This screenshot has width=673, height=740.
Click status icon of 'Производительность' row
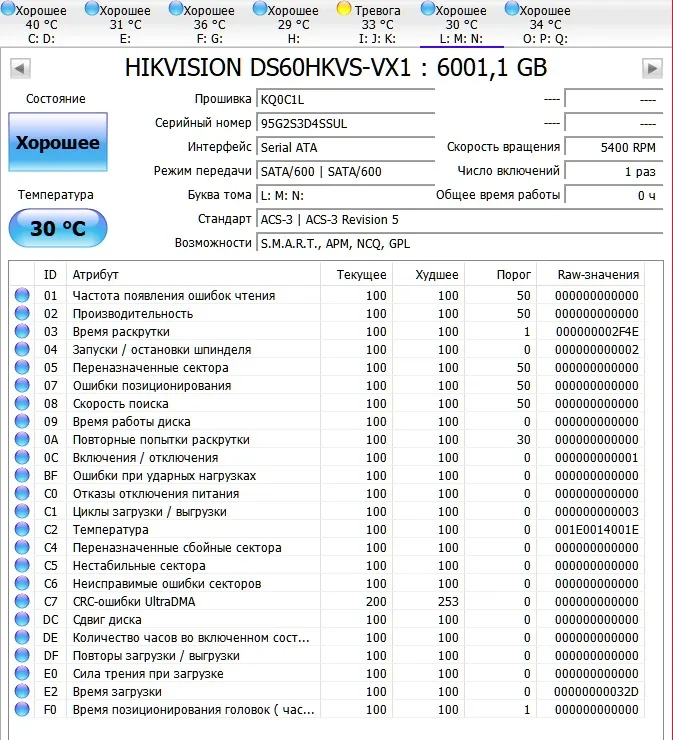click(x=22, y=313)
